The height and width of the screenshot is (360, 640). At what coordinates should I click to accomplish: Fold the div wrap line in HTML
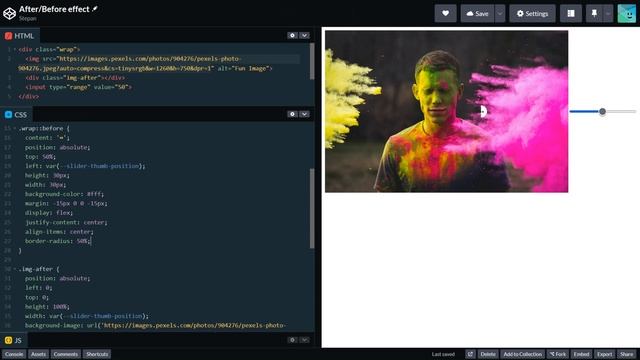point(15,49)
